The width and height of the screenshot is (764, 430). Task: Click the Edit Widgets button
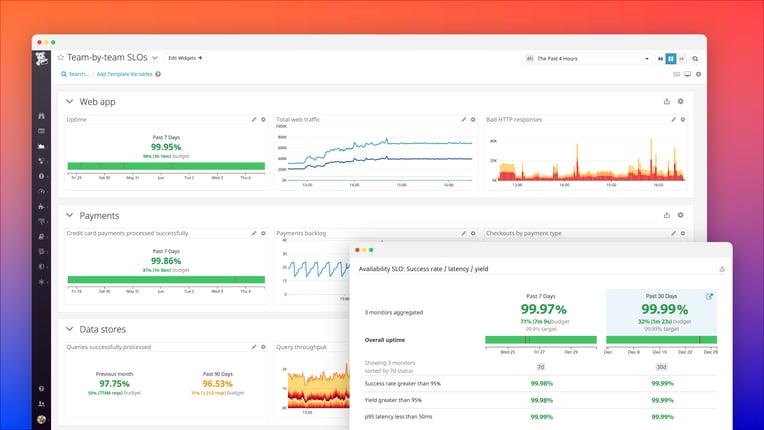click(x=185, y=58)
